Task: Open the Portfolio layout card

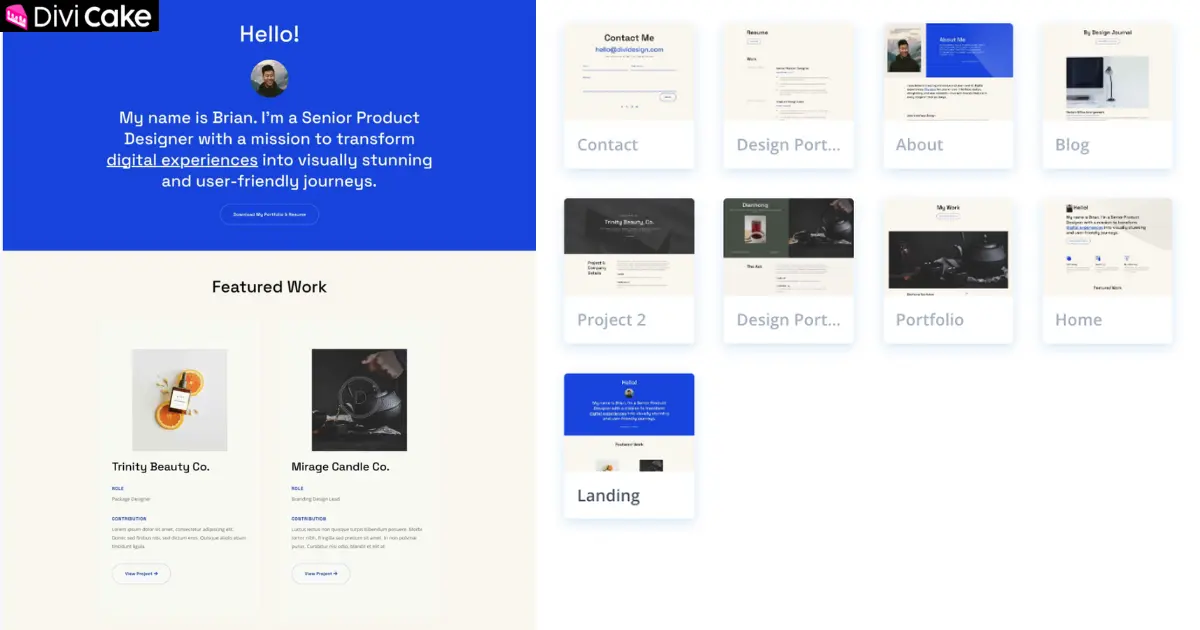Action: tap(948, 271)
